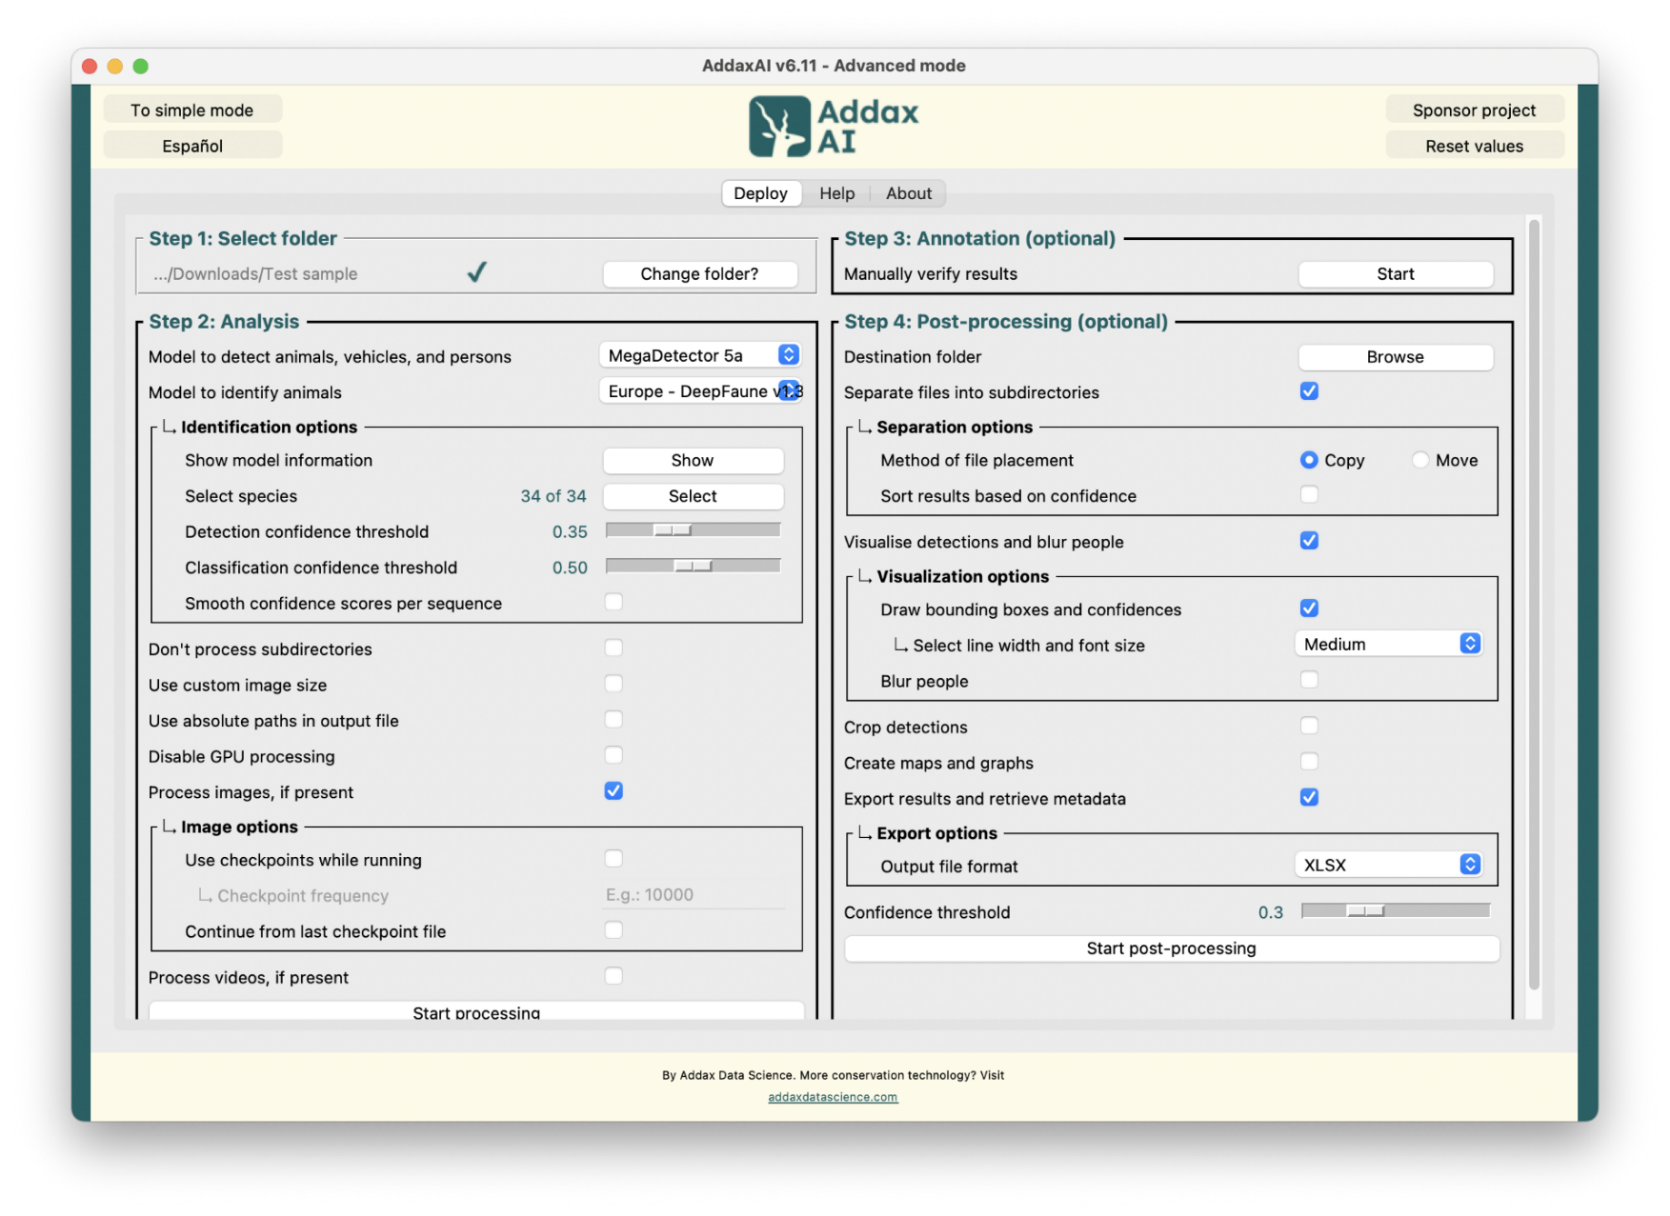
Task: Open the Help tab
Action: (836, 193)
